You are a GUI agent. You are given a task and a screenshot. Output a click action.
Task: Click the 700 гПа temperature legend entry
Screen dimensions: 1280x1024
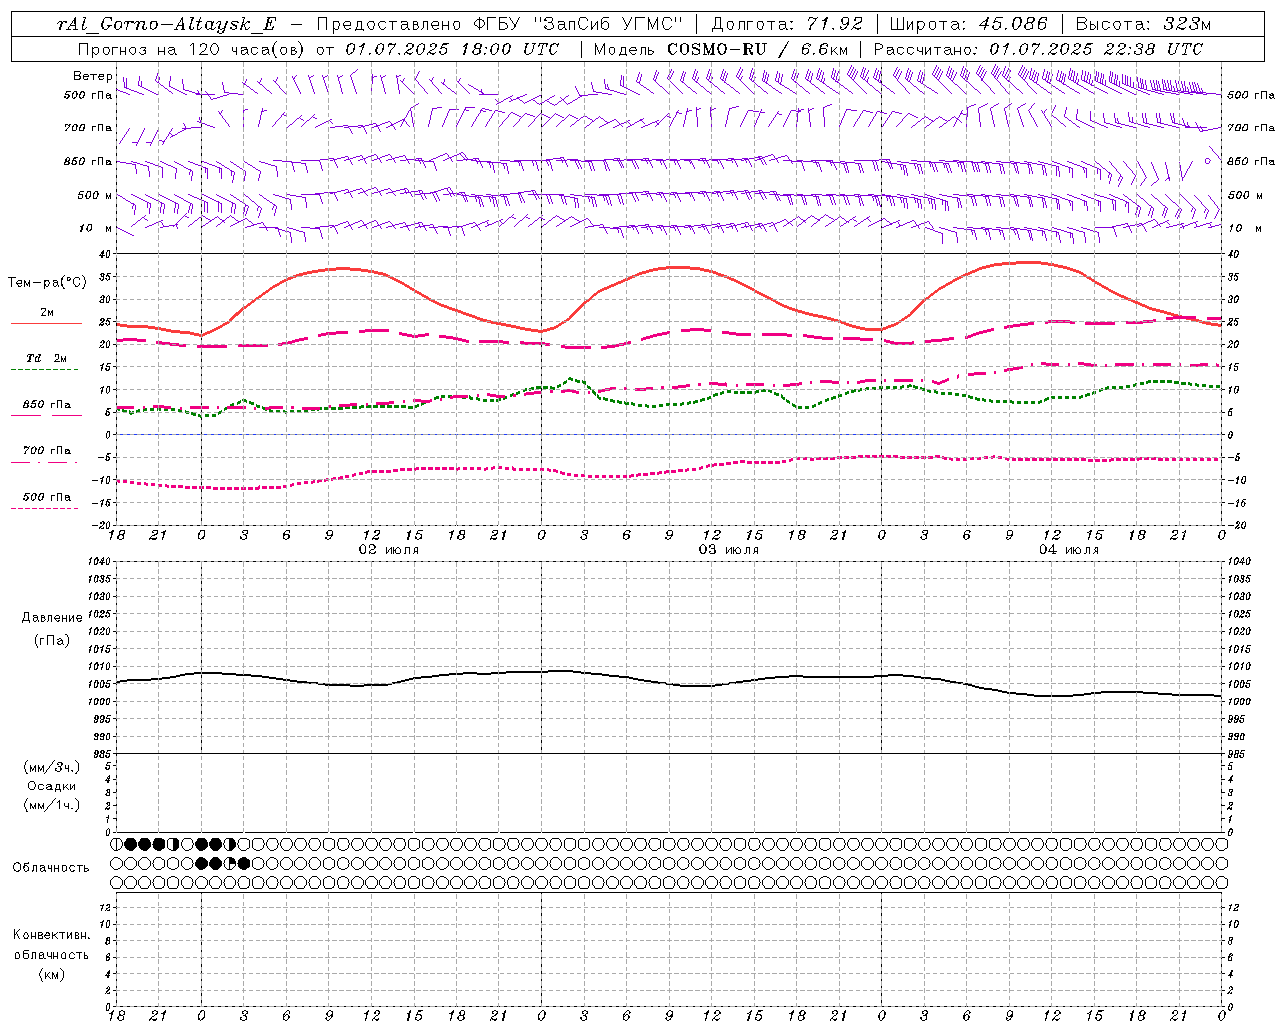pyautogui.click(x=47, y=451)
